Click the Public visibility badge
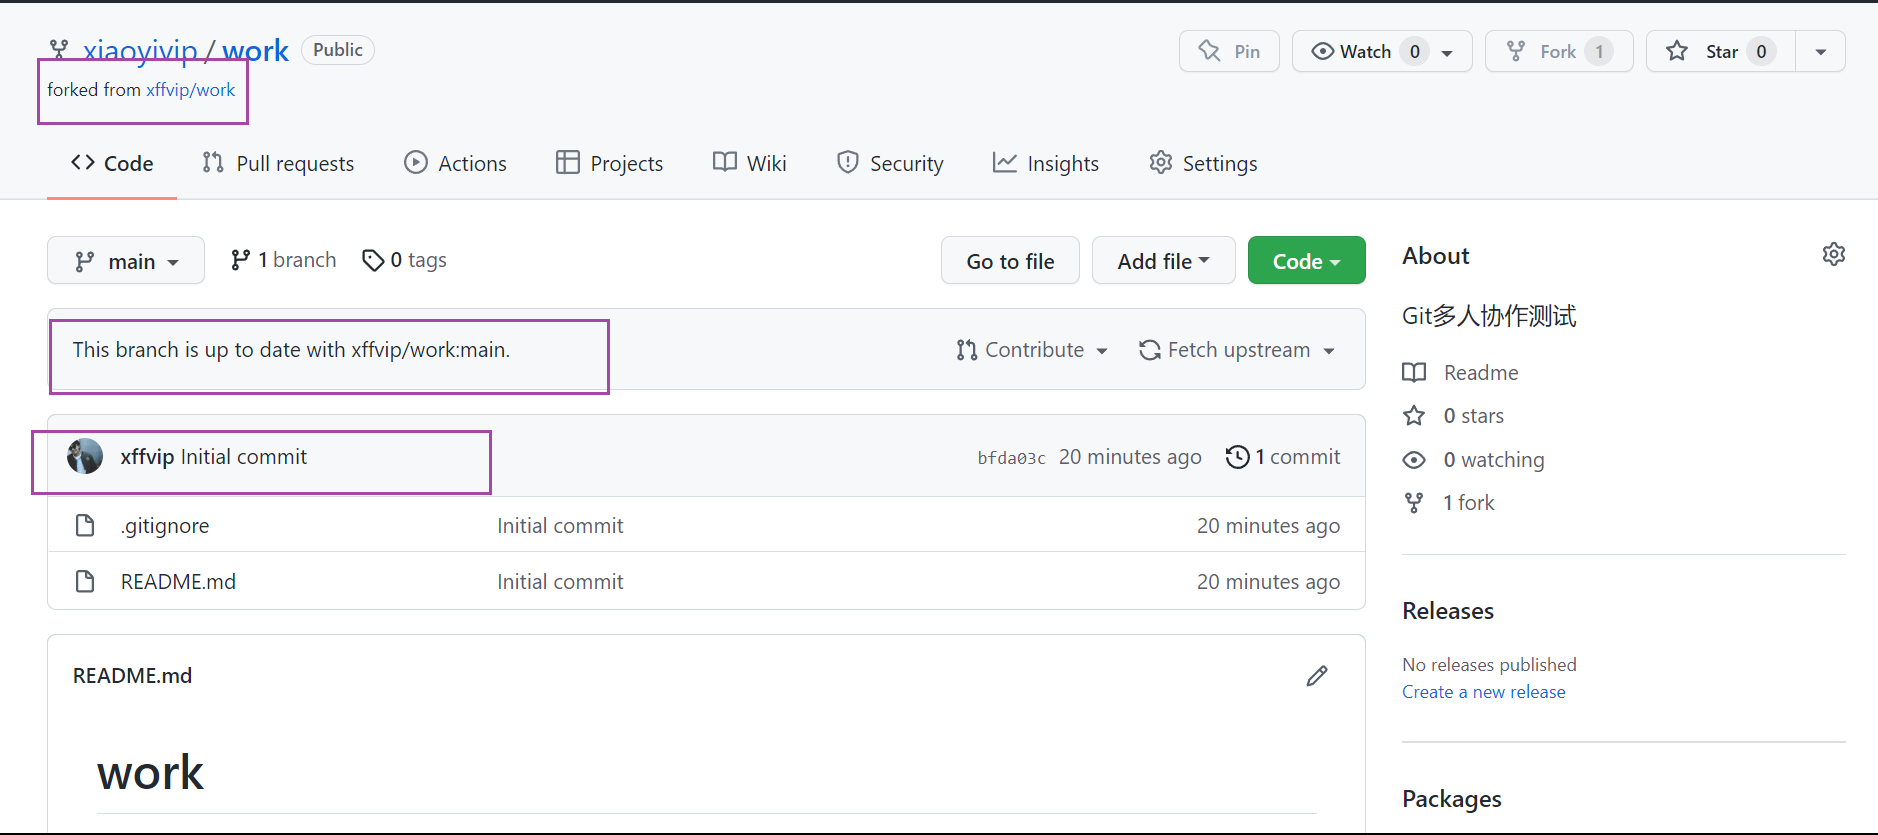 click(x=338, y=50)
